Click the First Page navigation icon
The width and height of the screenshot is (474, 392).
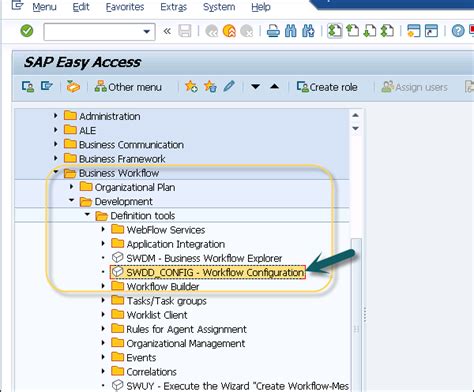point(334,31)
